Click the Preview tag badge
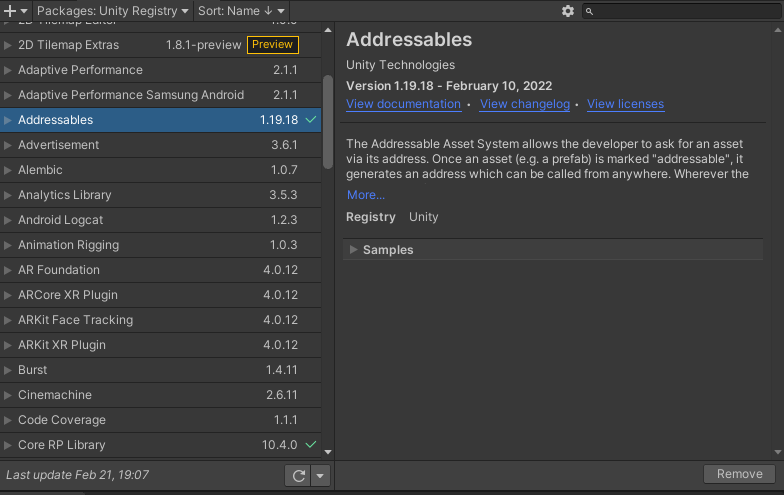 pos(272,44)
